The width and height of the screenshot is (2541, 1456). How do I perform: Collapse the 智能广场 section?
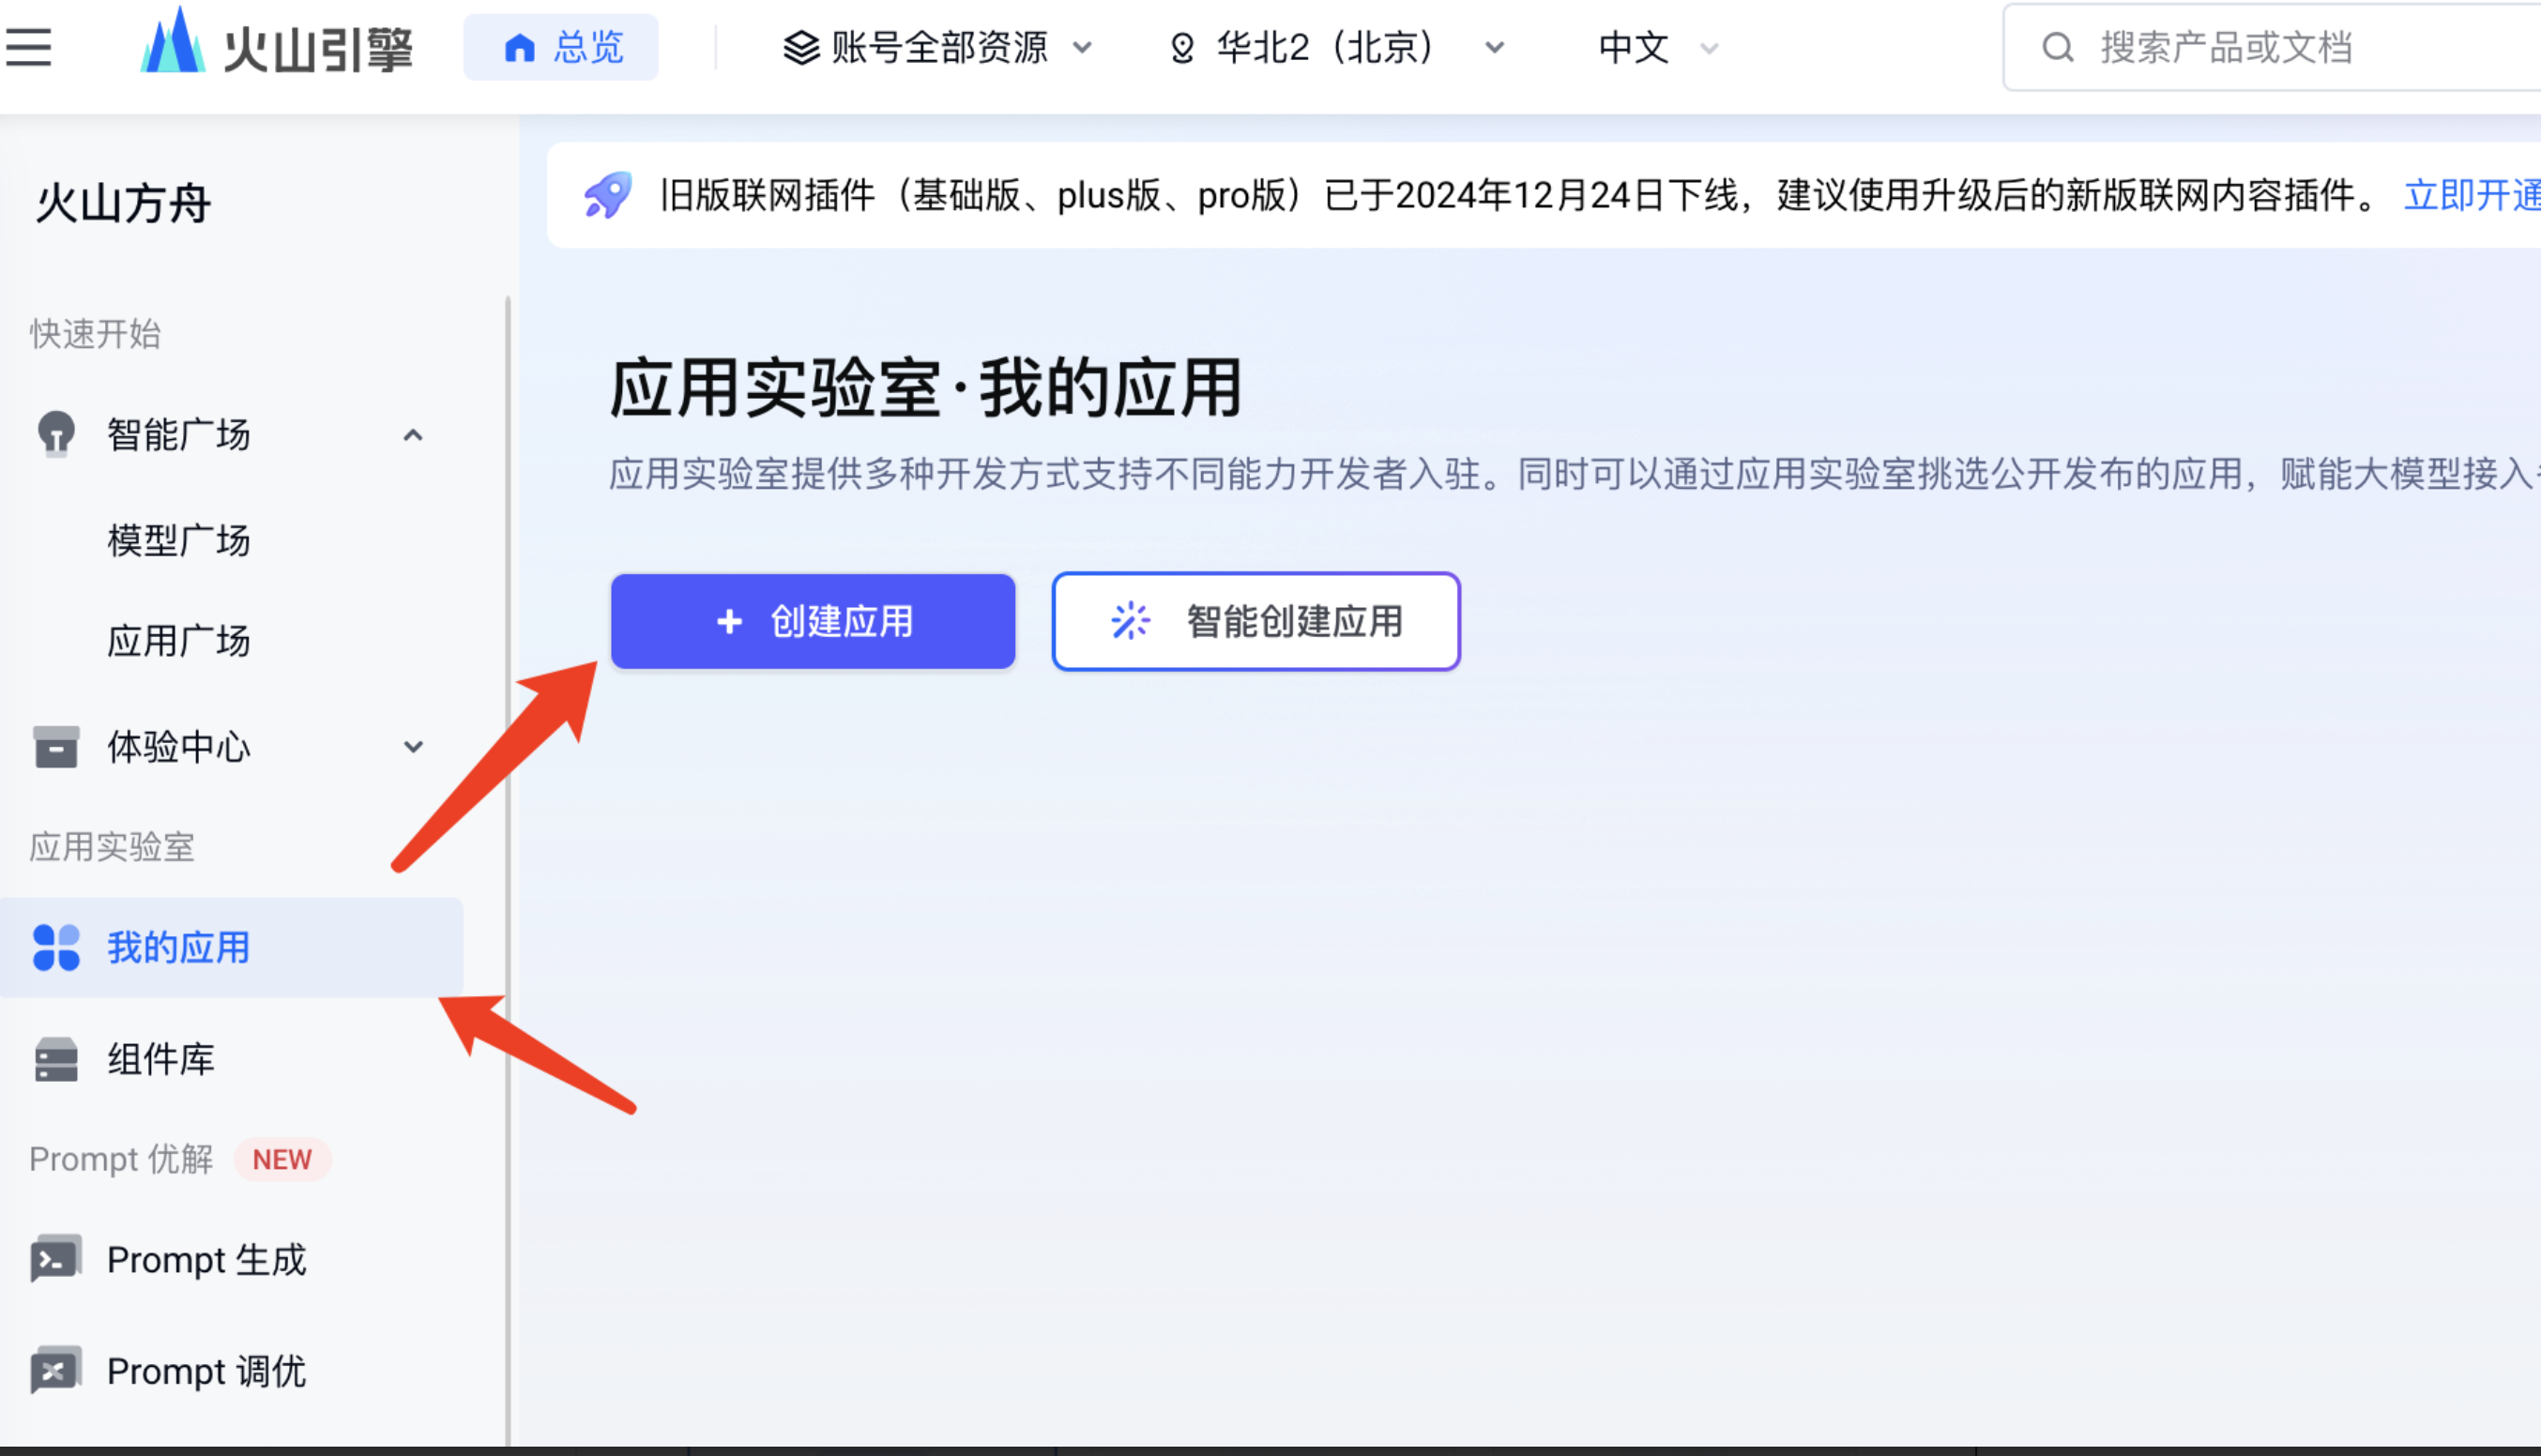[x=413, y=435]
